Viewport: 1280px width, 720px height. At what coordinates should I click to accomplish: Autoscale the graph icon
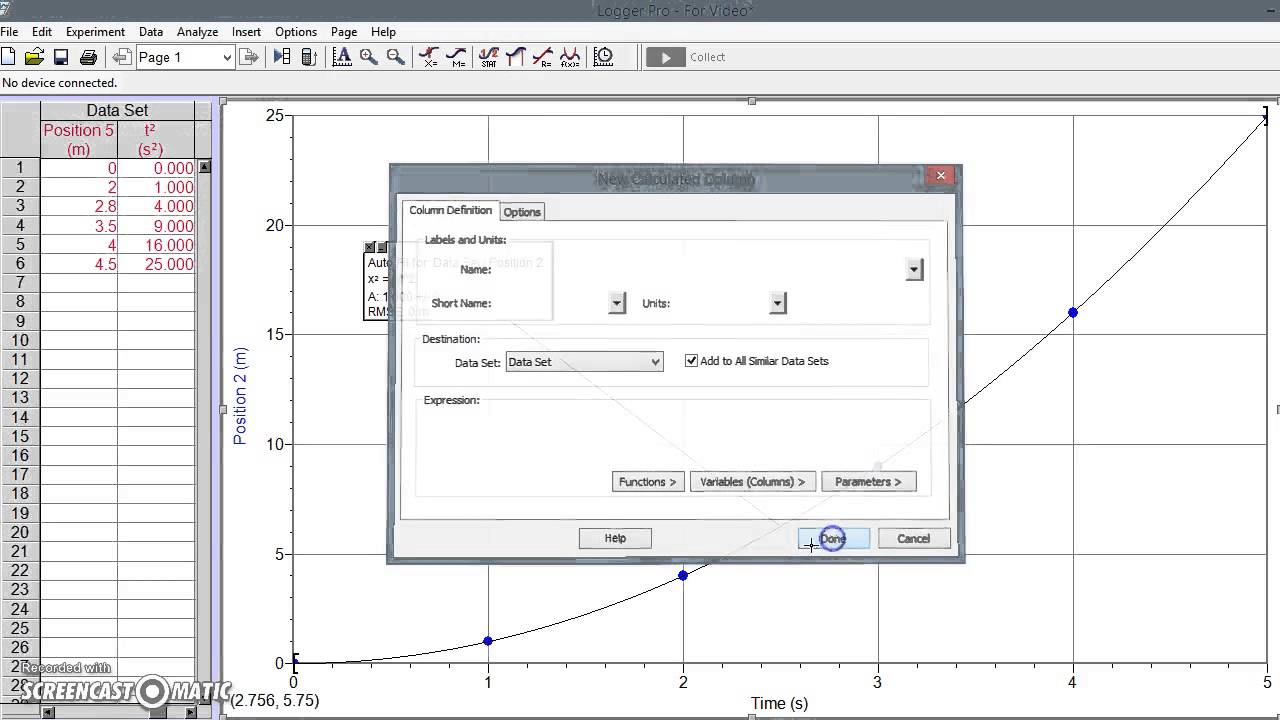[x=342, y=57]
